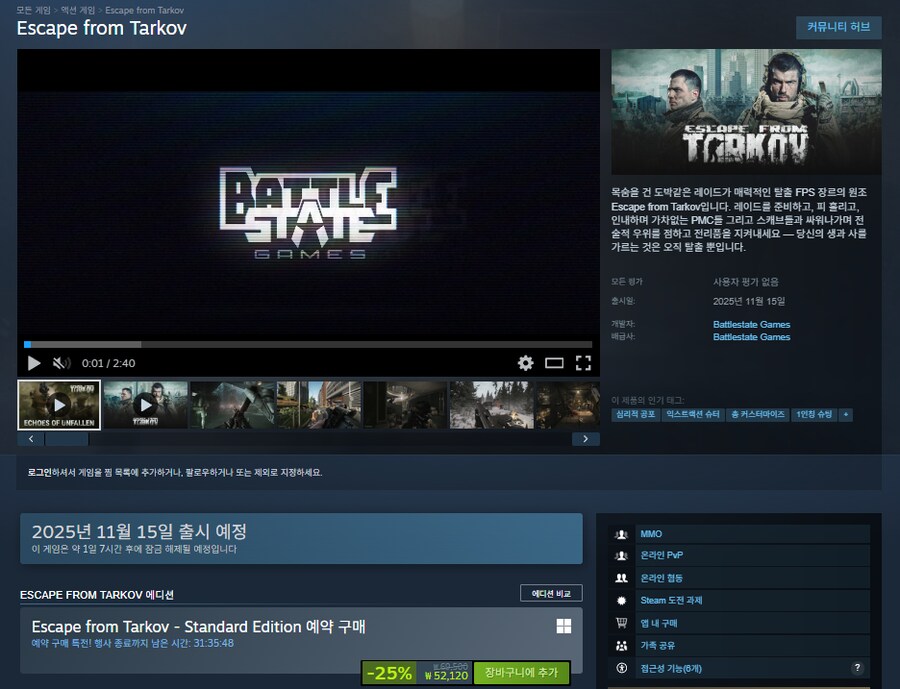Click the 가족 공유 family icon

pyautogui.click(x=621, y=645)
